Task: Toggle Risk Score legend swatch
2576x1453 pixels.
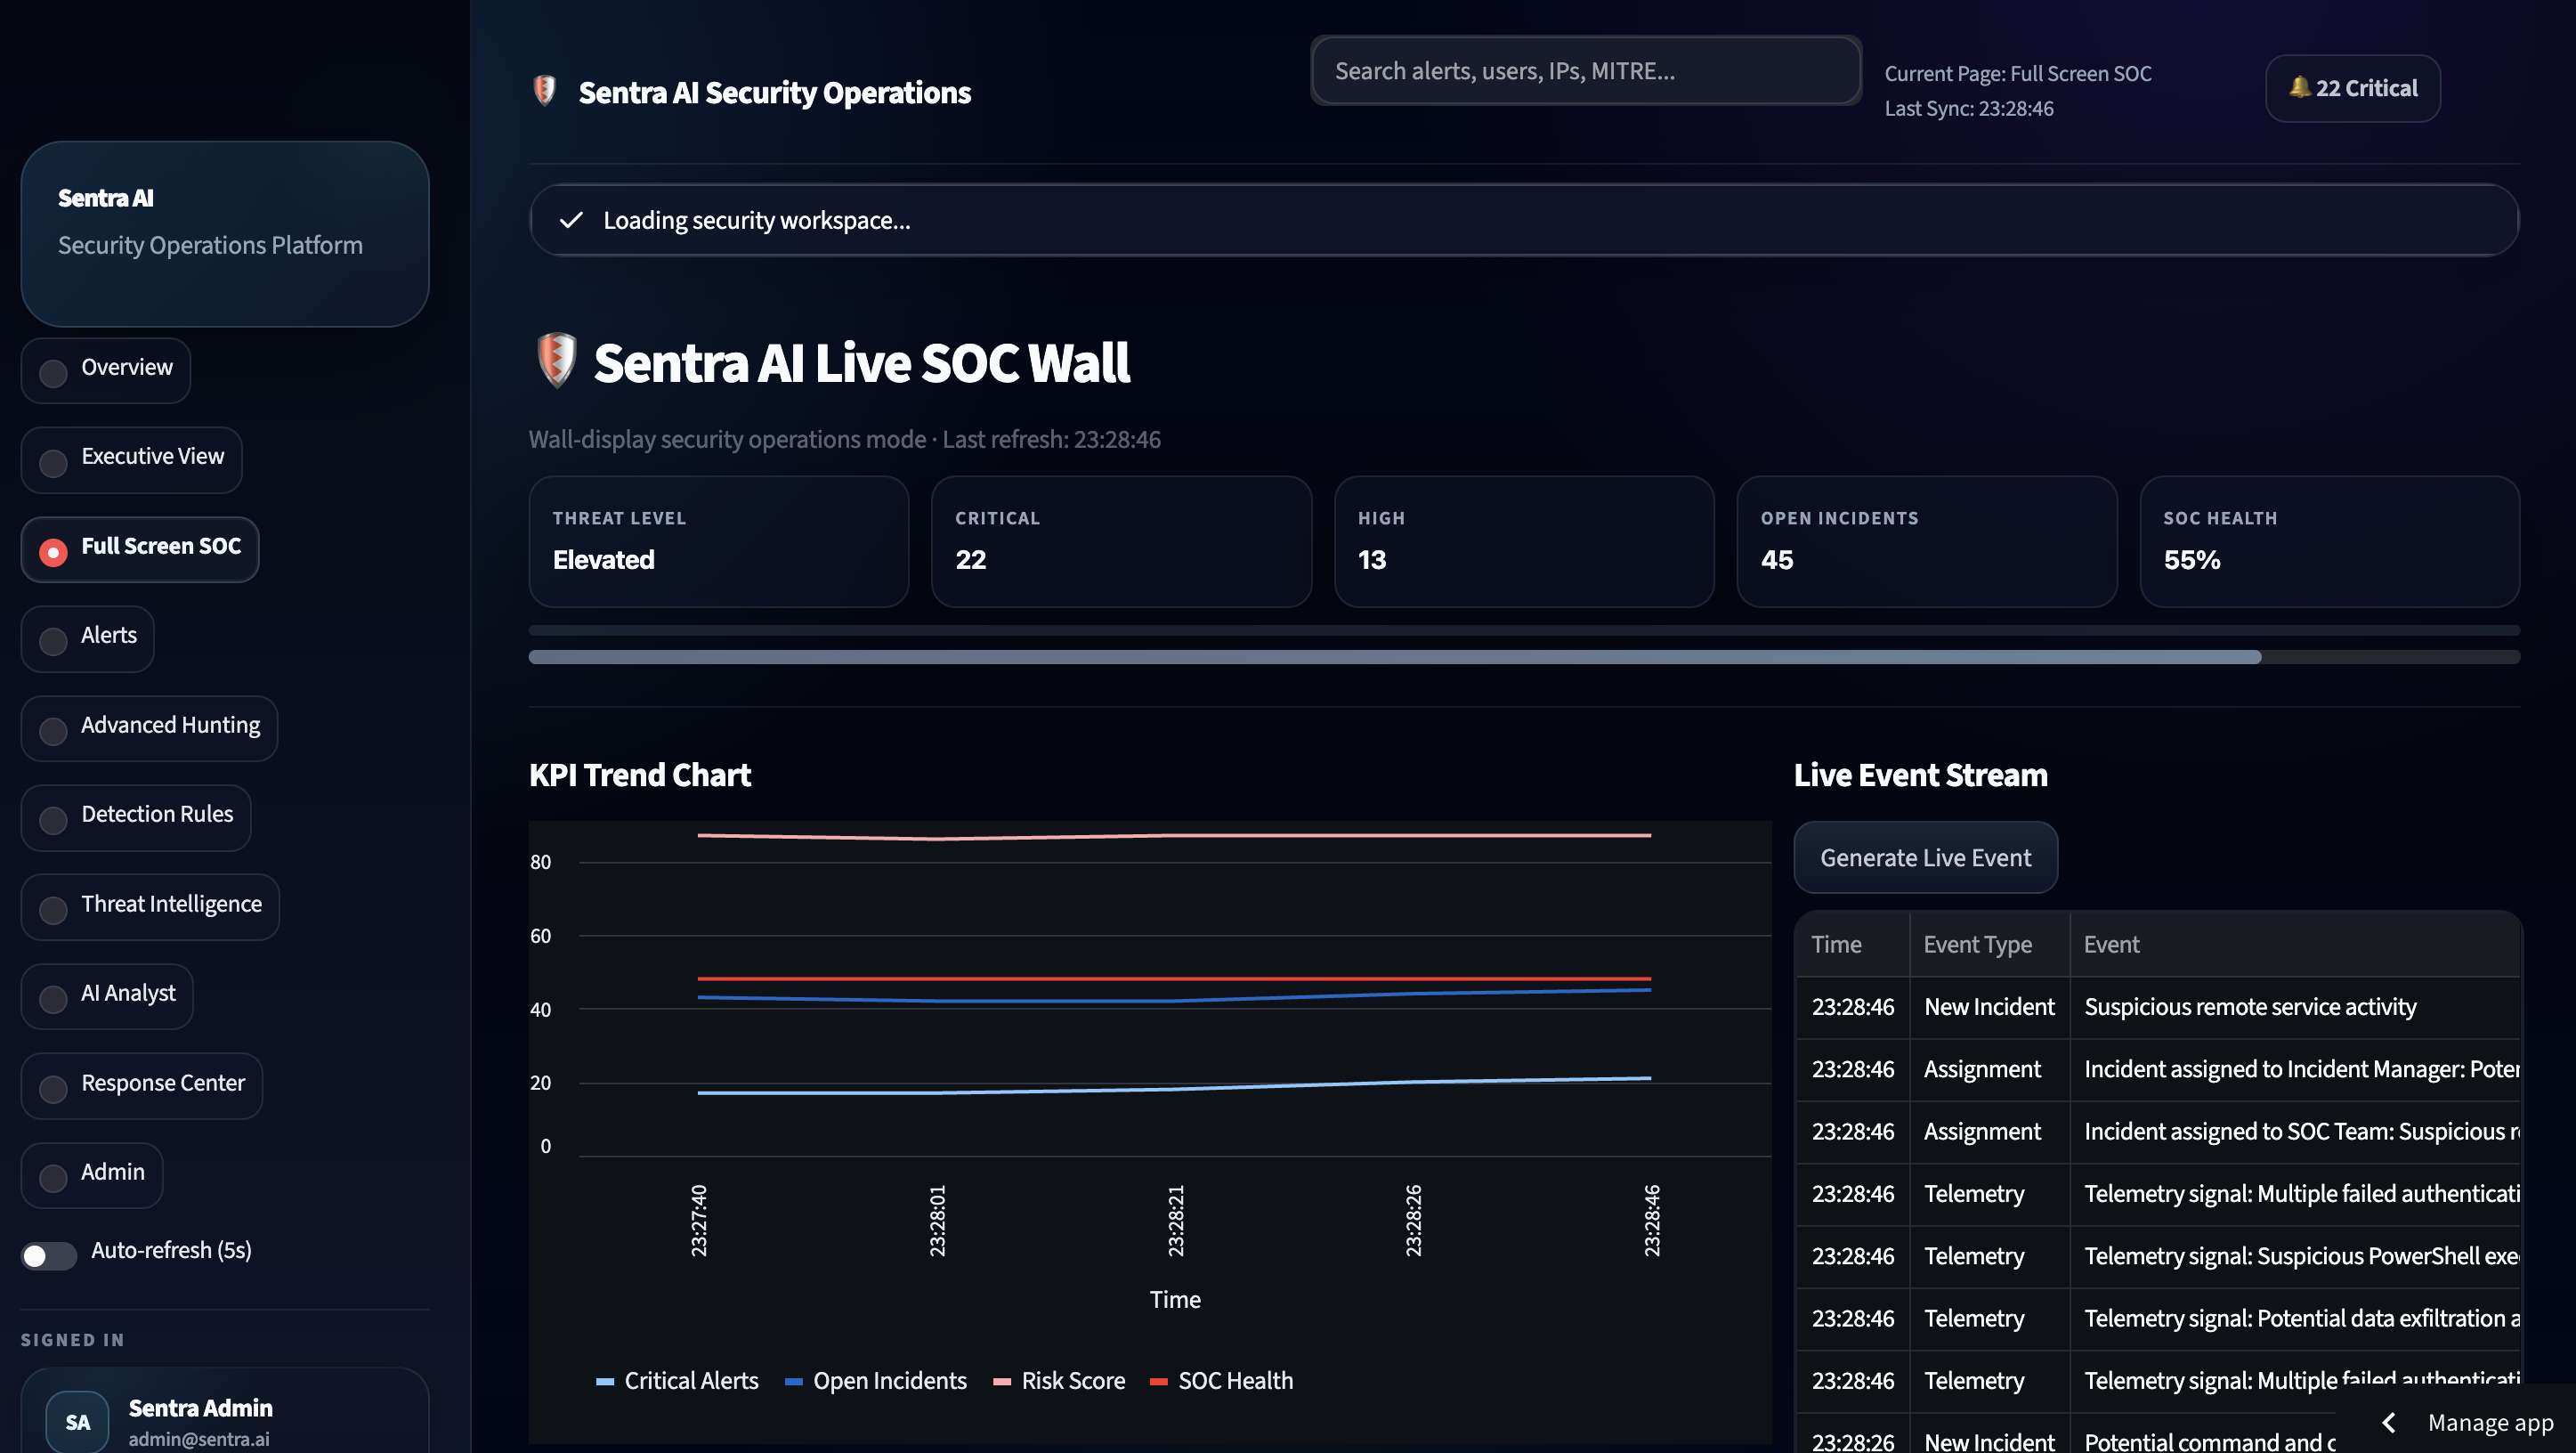Action: pos(1002,1381)
